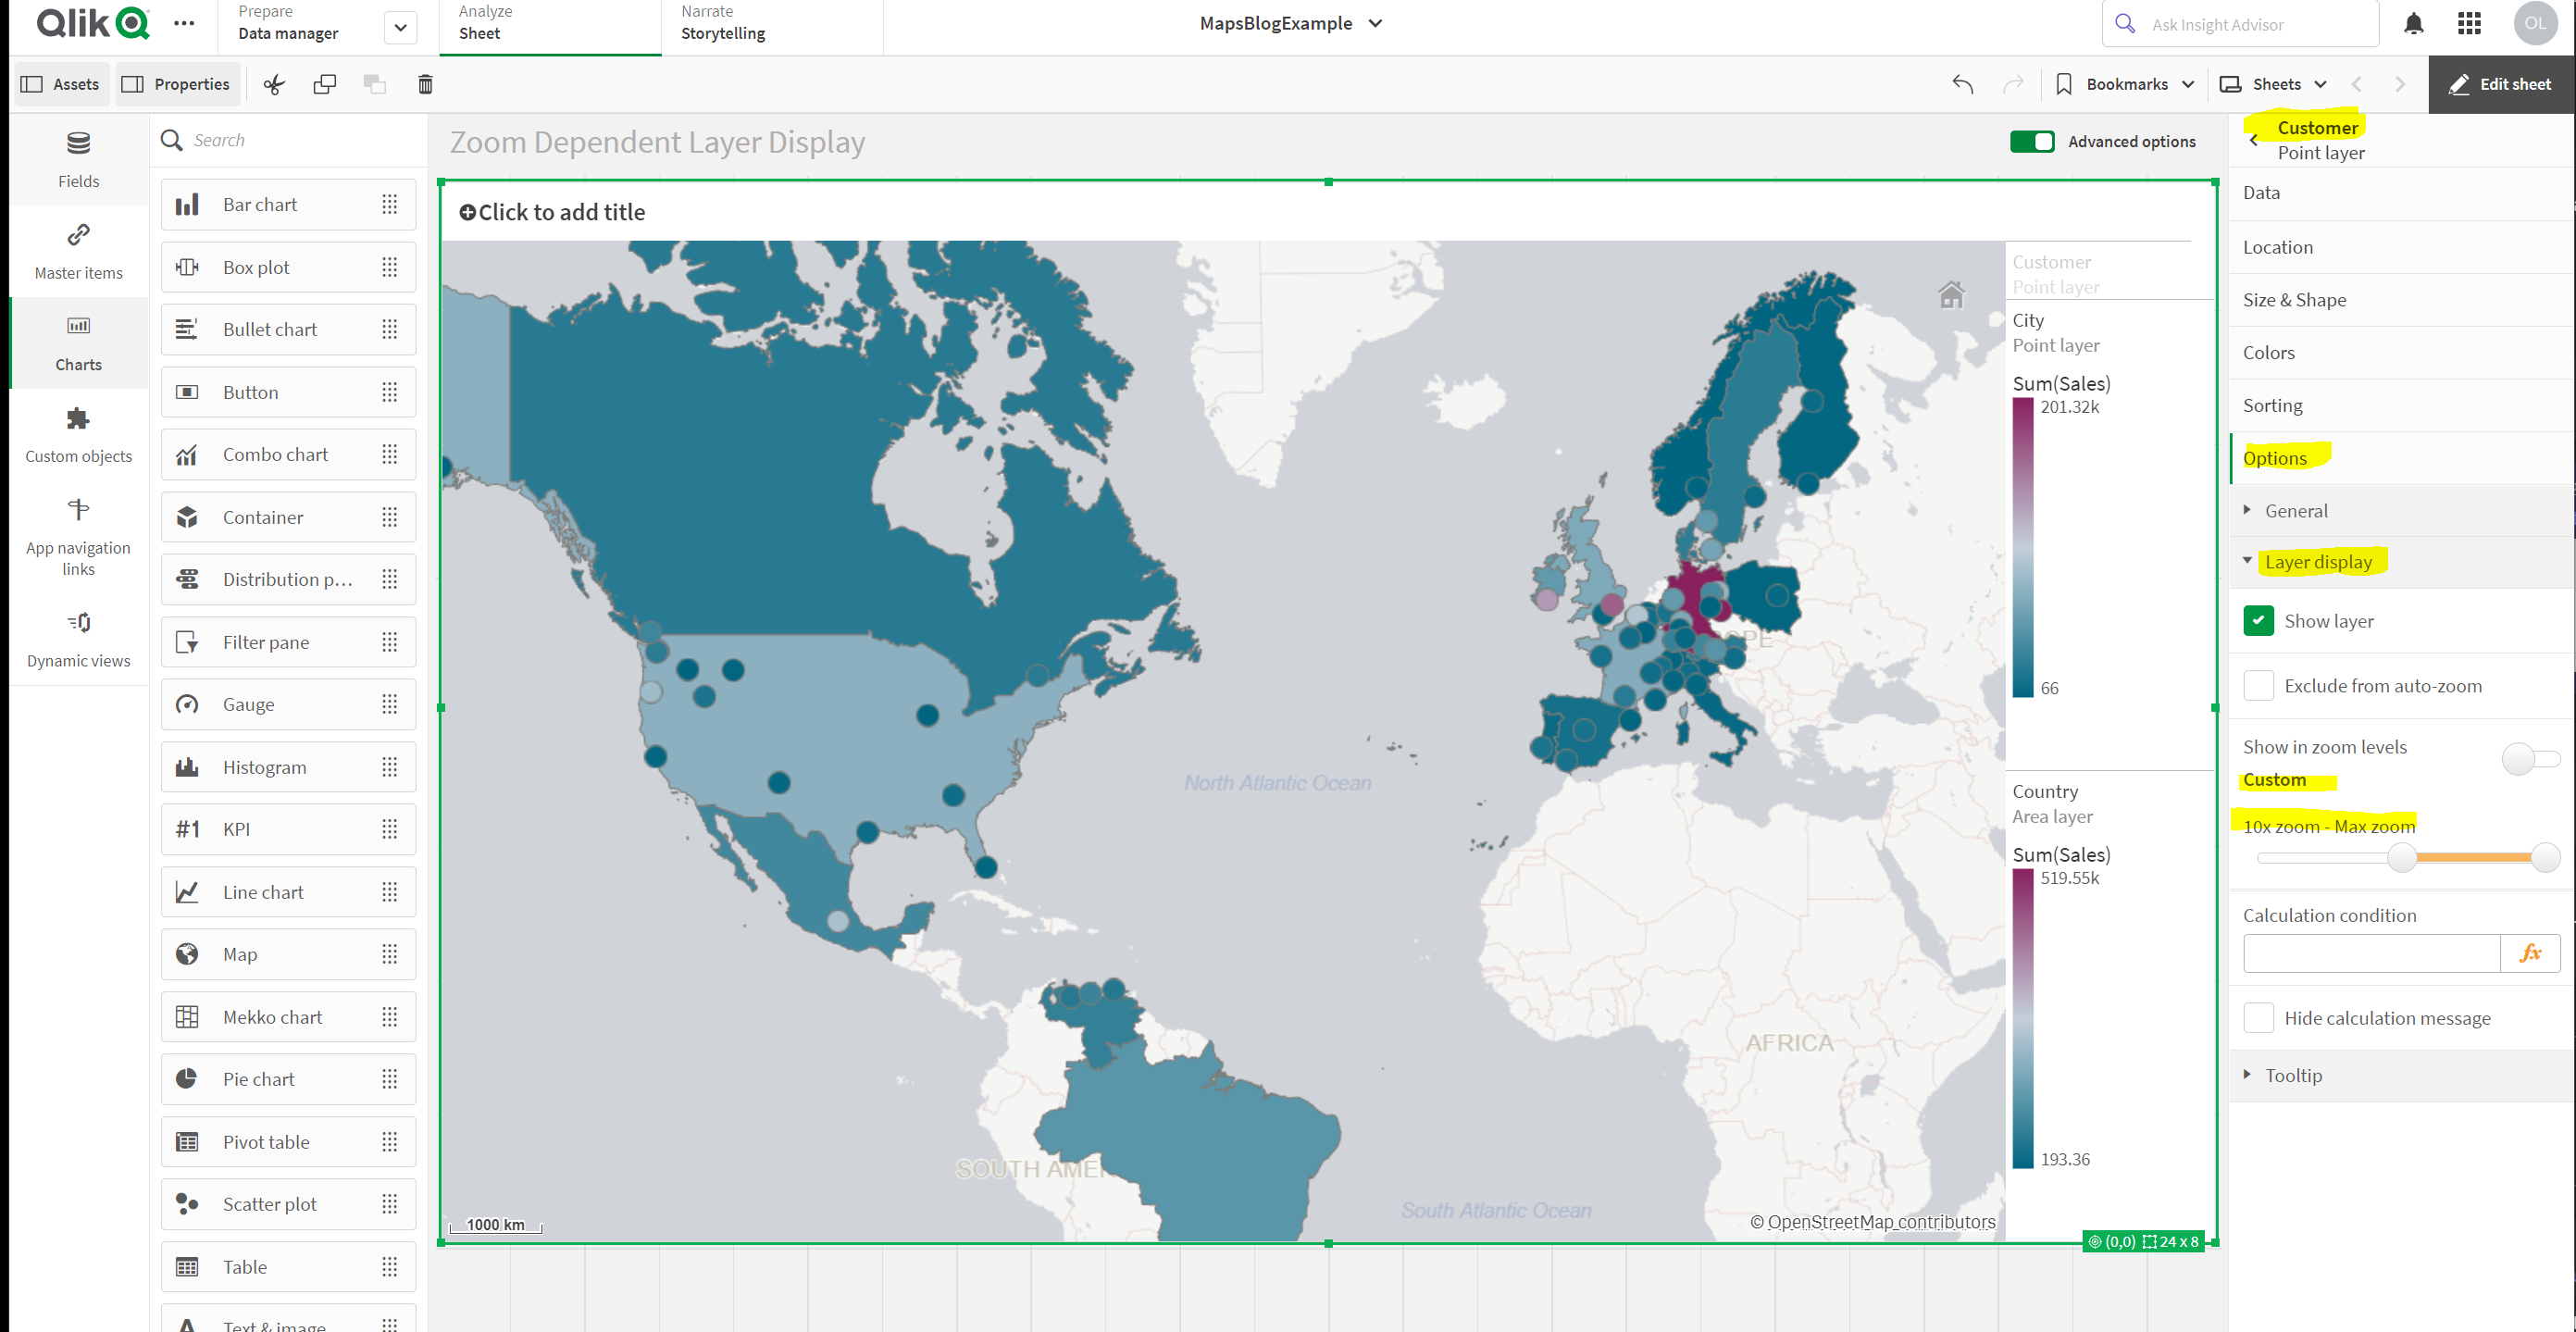Viewport: 2576px width, 1332px height.
Task: Click the delete trash icon in toolbar
Action: pyautogui.click(x=425, y=84)
